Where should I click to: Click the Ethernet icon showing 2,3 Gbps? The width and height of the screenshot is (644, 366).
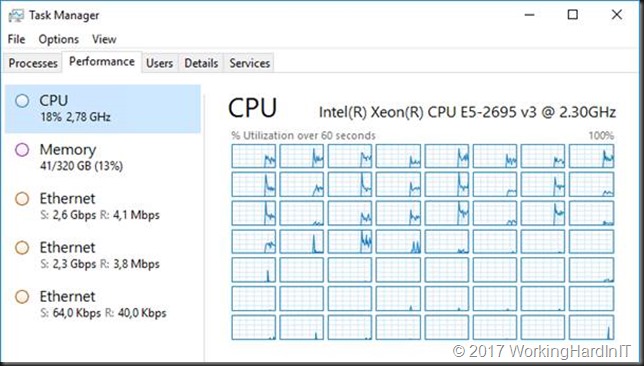click(x=22, y=248)
